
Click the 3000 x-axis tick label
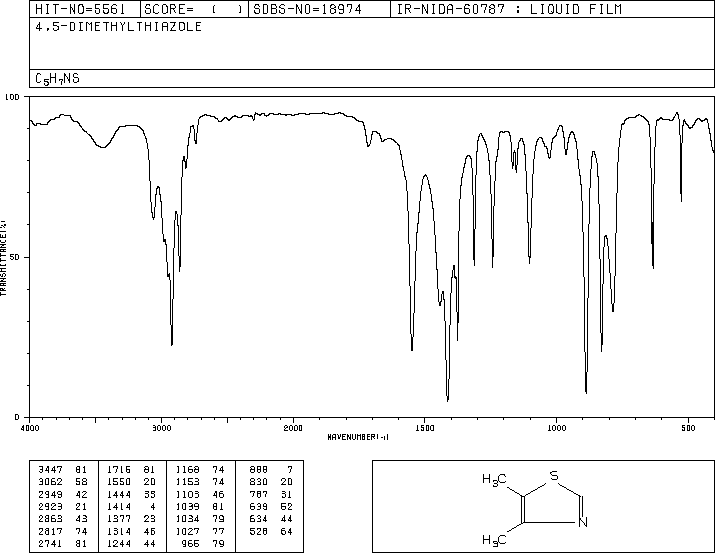tap(161, 428)
